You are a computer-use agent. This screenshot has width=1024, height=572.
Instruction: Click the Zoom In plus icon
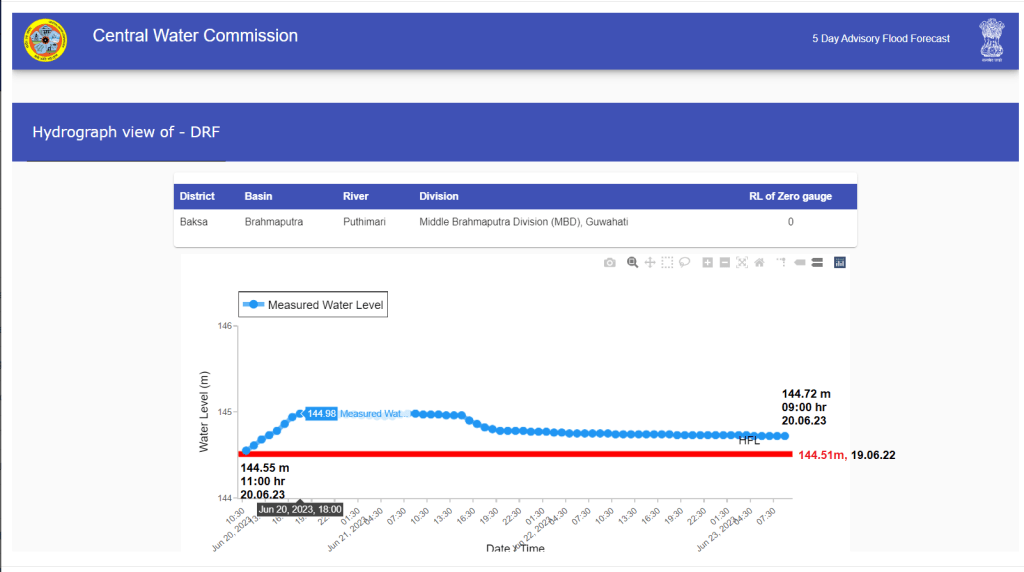(x=707, y=263)
